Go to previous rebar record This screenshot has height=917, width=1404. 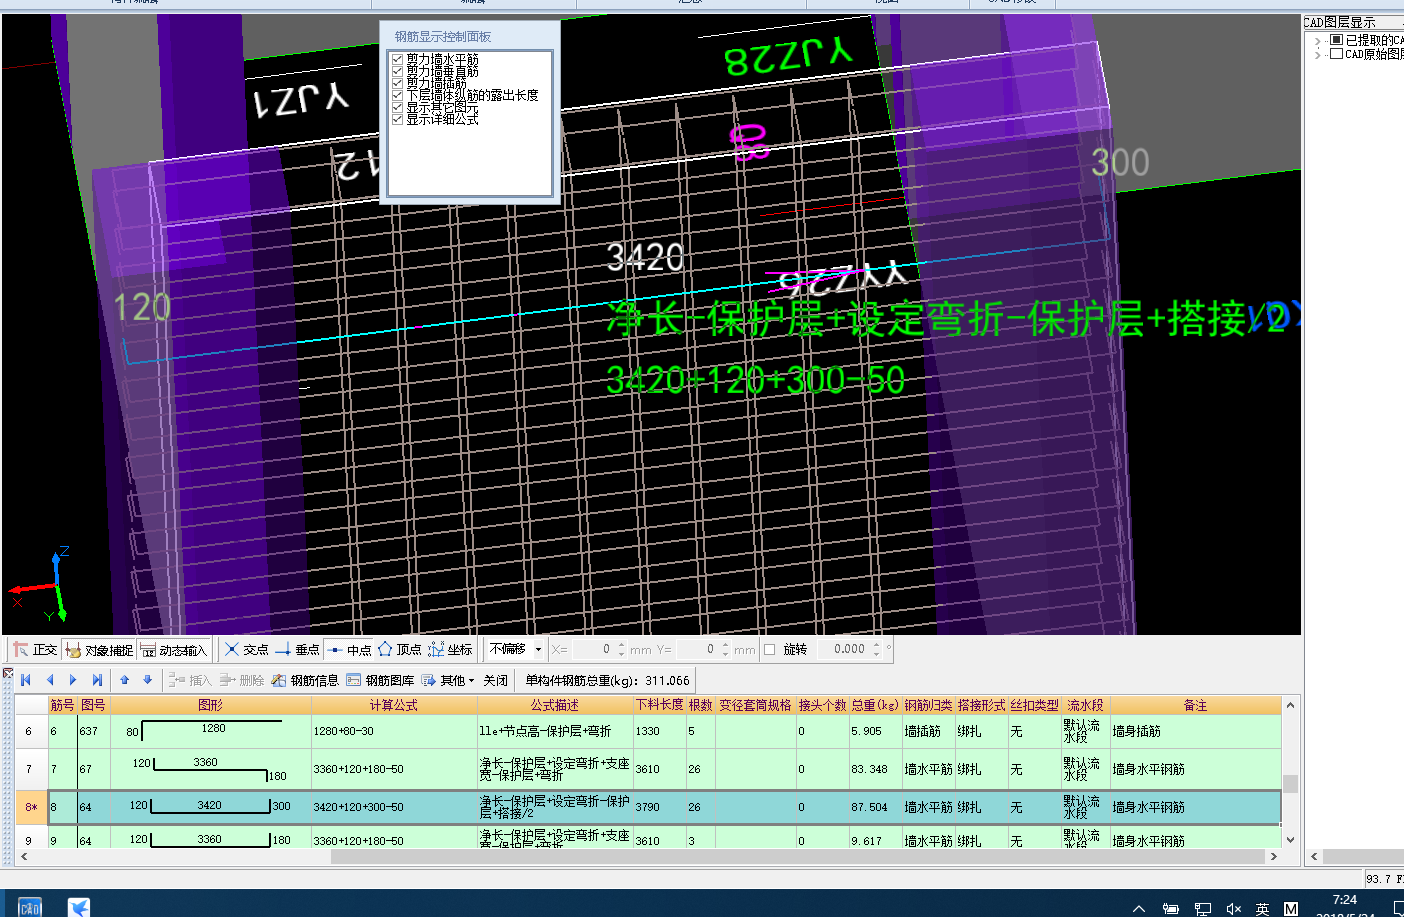[x=50, y=680]
